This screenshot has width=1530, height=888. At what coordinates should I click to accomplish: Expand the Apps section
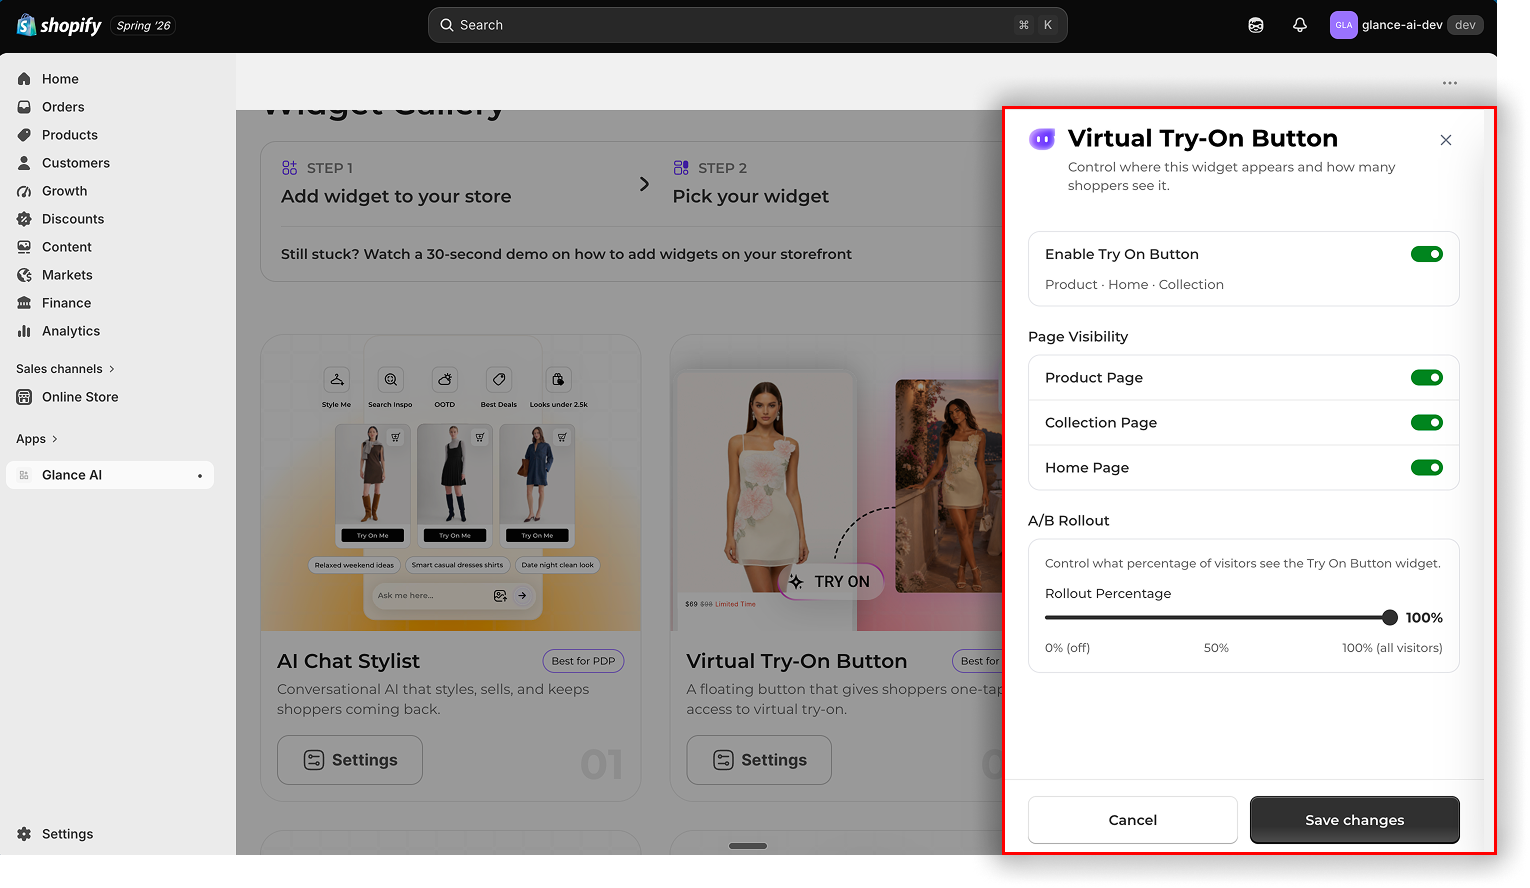37,439
